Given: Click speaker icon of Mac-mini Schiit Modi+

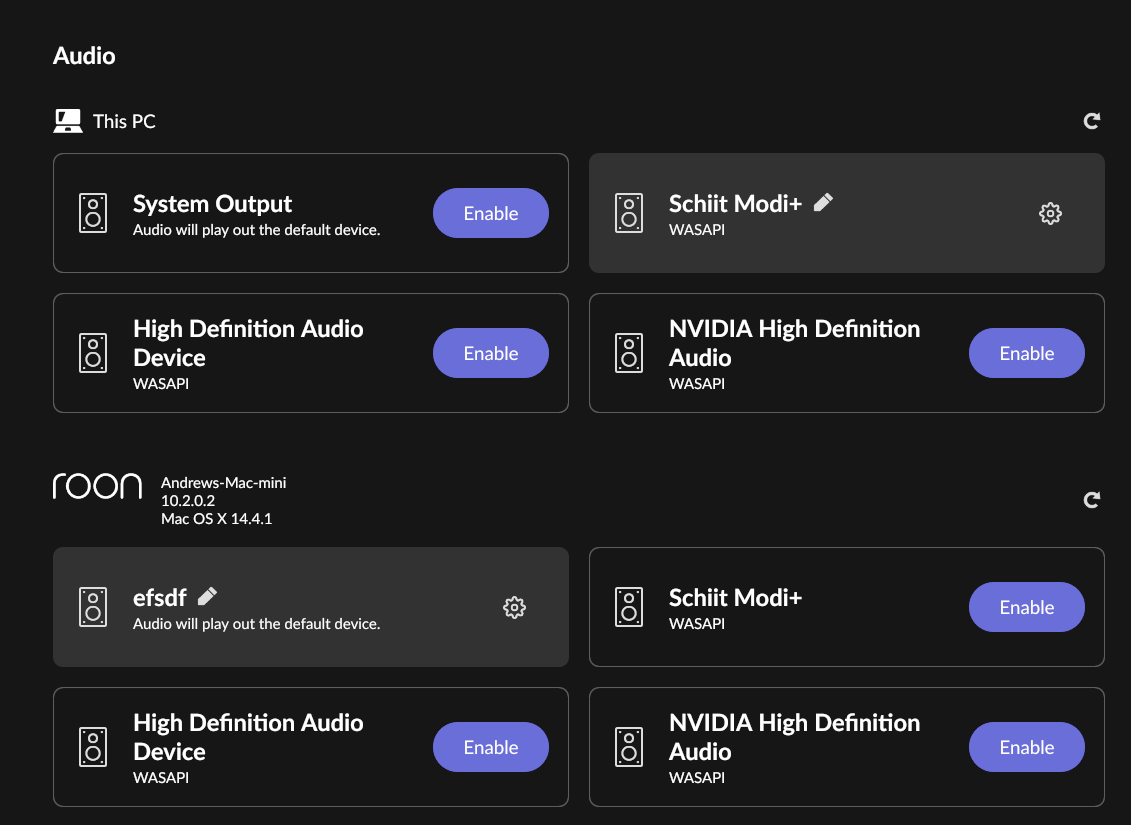Looking at the screenshot, I should (629, 606).
